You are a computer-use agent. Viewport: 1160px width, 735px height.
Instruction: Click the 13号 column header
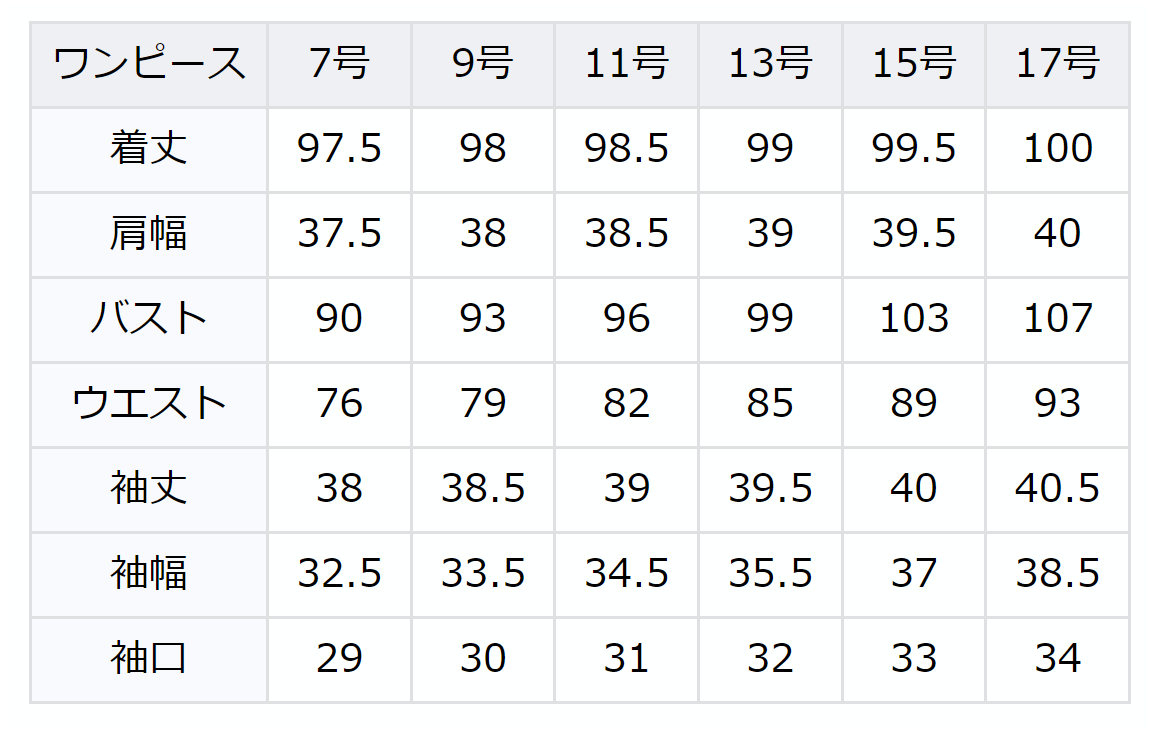coord(770,65)
